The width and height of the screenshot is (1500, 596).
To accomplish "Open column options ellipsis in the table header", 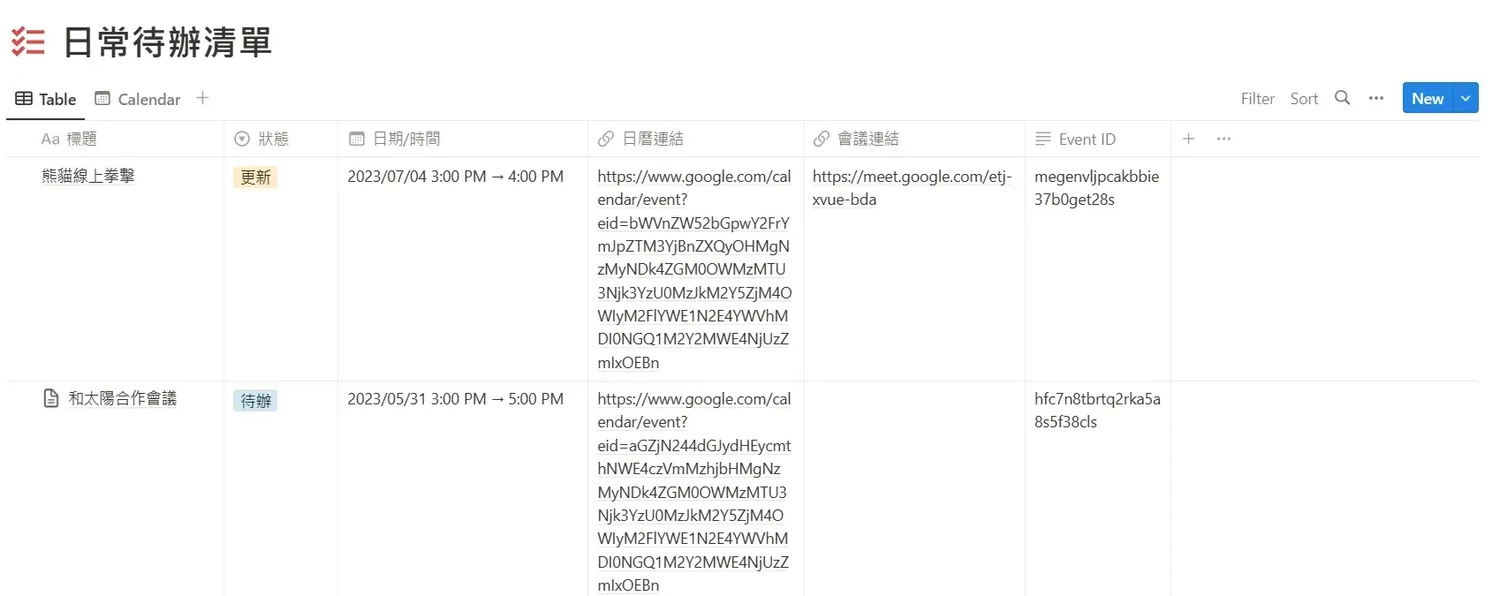I will (x=1223, y=139).
